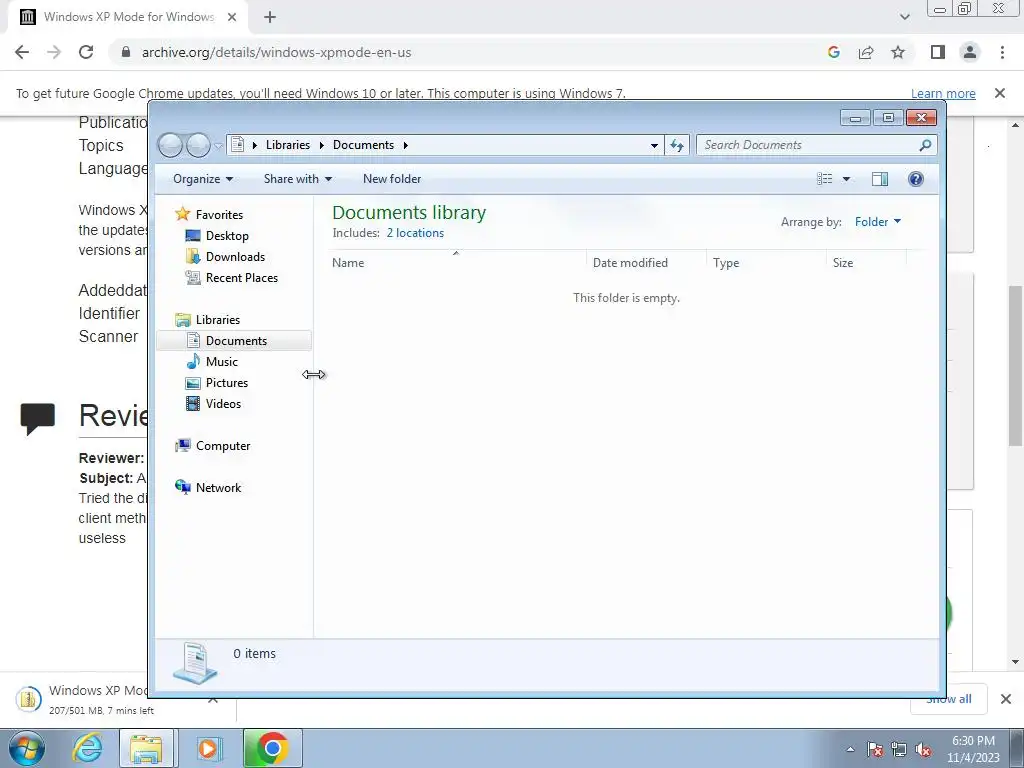Refresh the Documents folder view
Viewport: 1024px width, 768px height.
tap(677, 145)
